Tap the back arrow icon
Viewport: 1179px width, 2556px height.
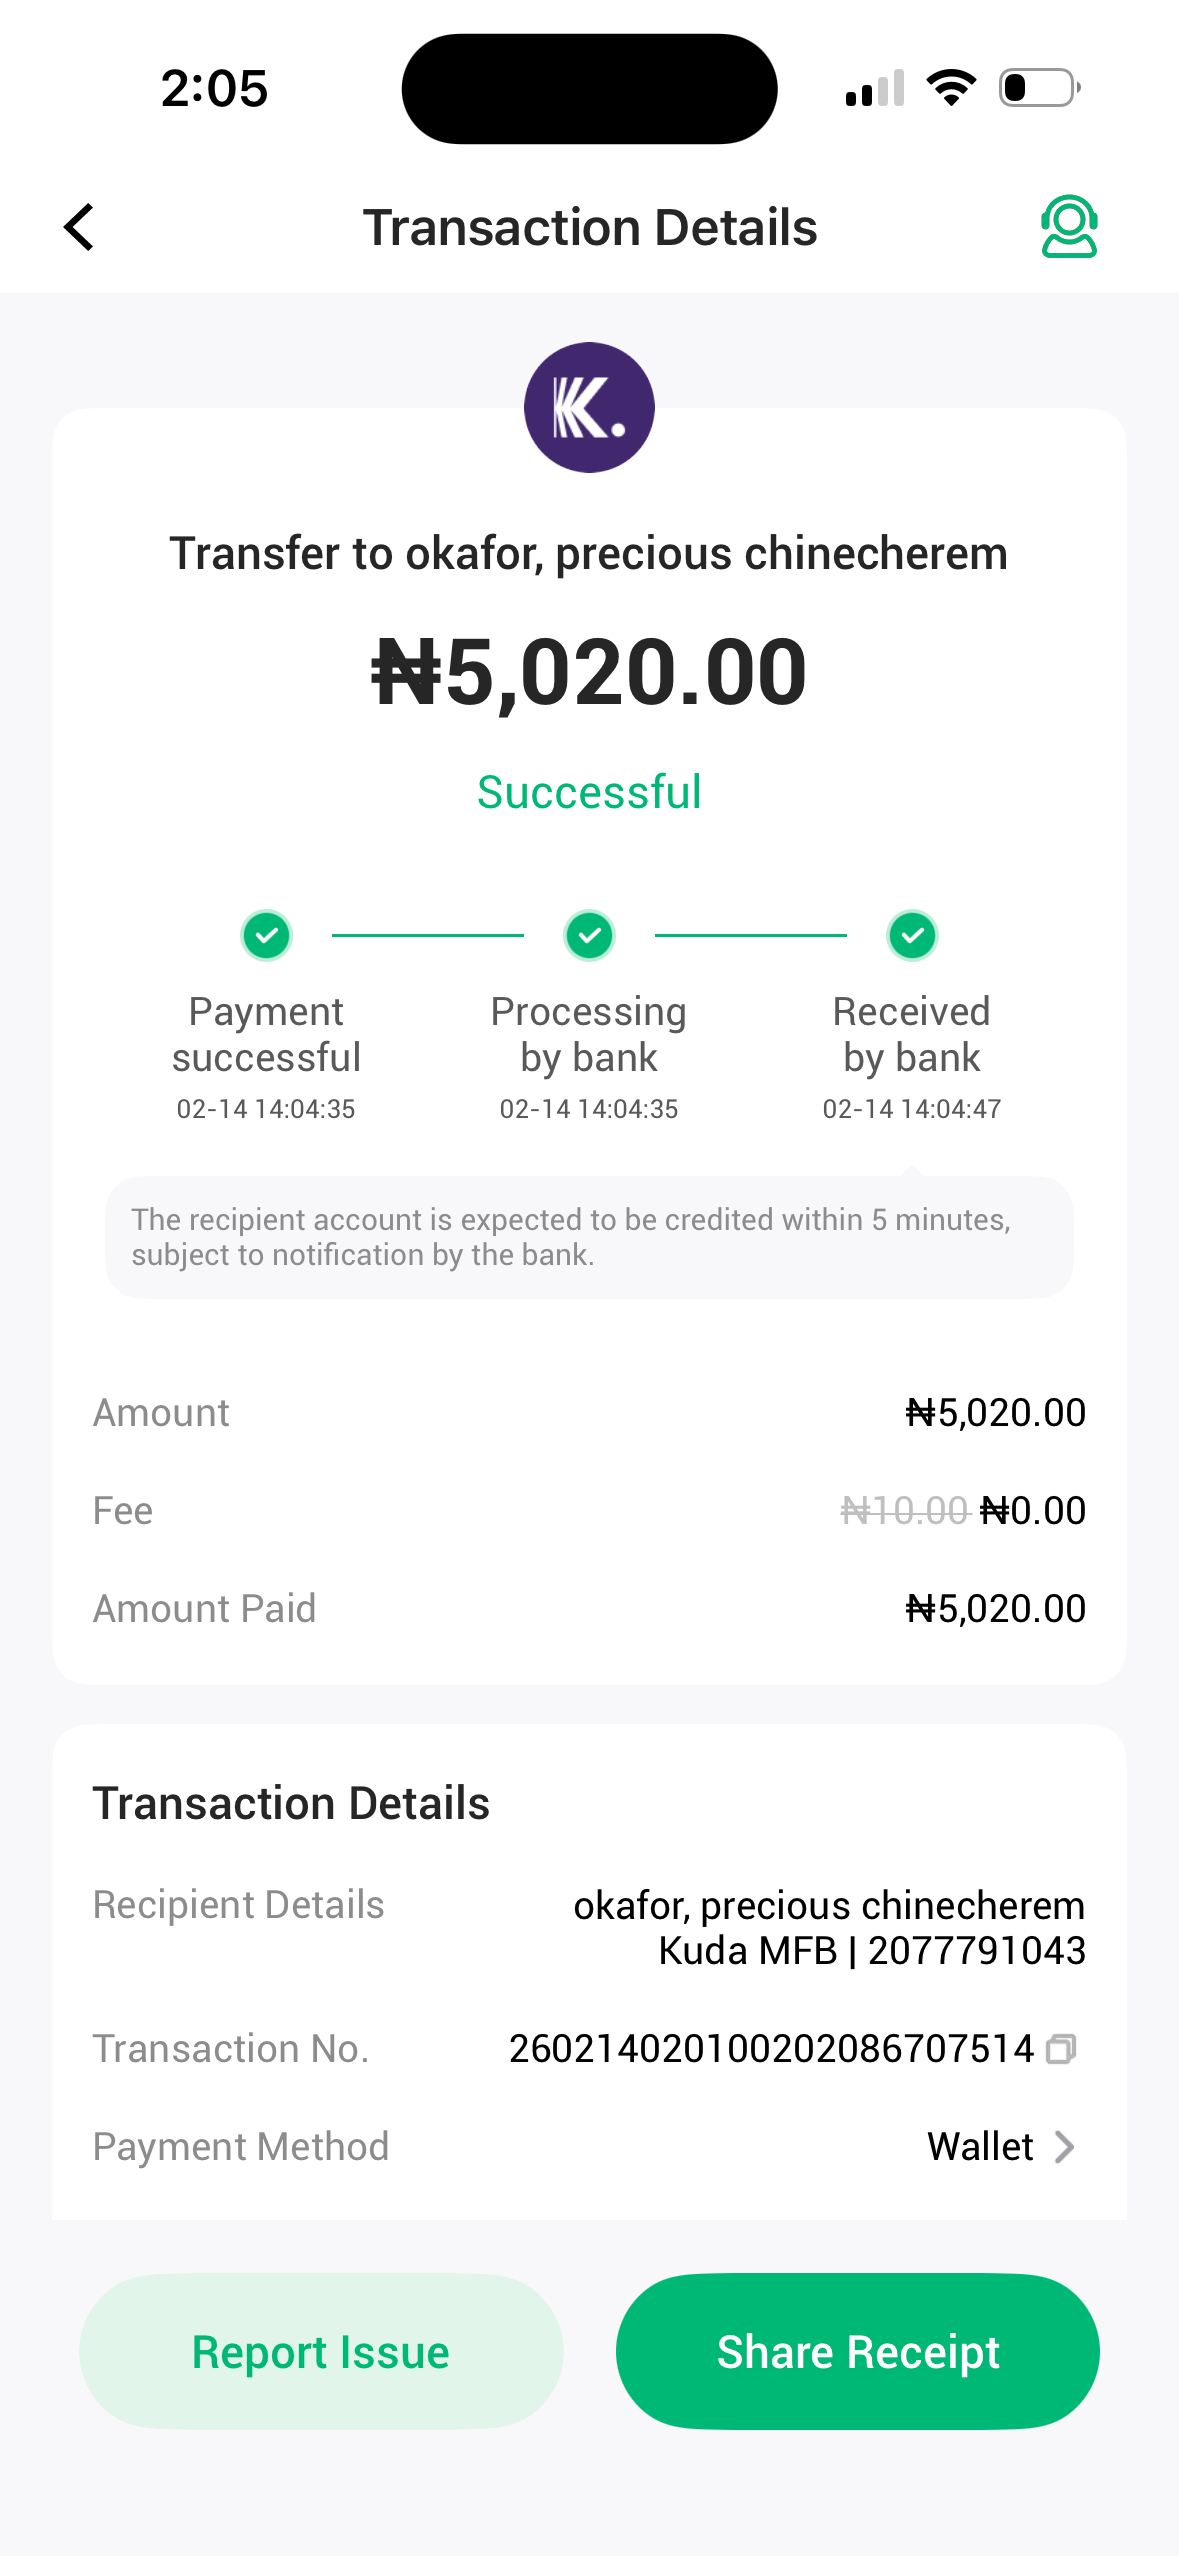[x=80, y=227]
